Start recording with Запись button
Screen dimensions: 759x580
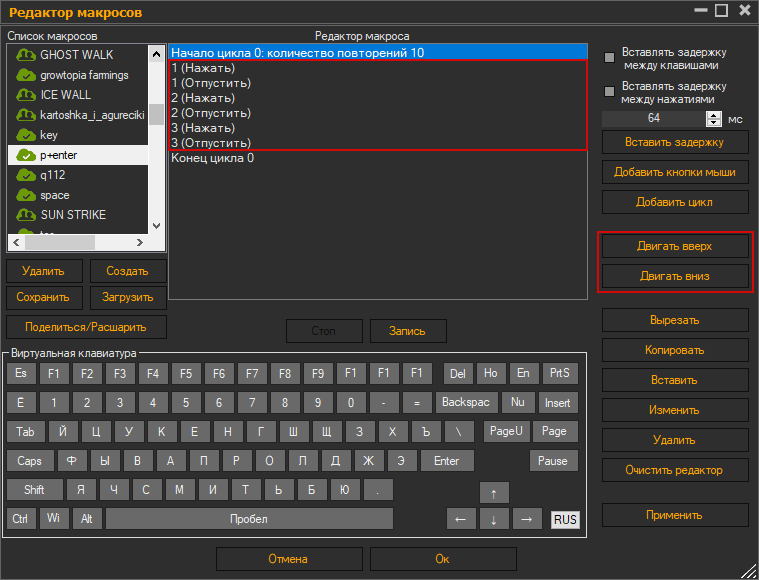point(408,332)
